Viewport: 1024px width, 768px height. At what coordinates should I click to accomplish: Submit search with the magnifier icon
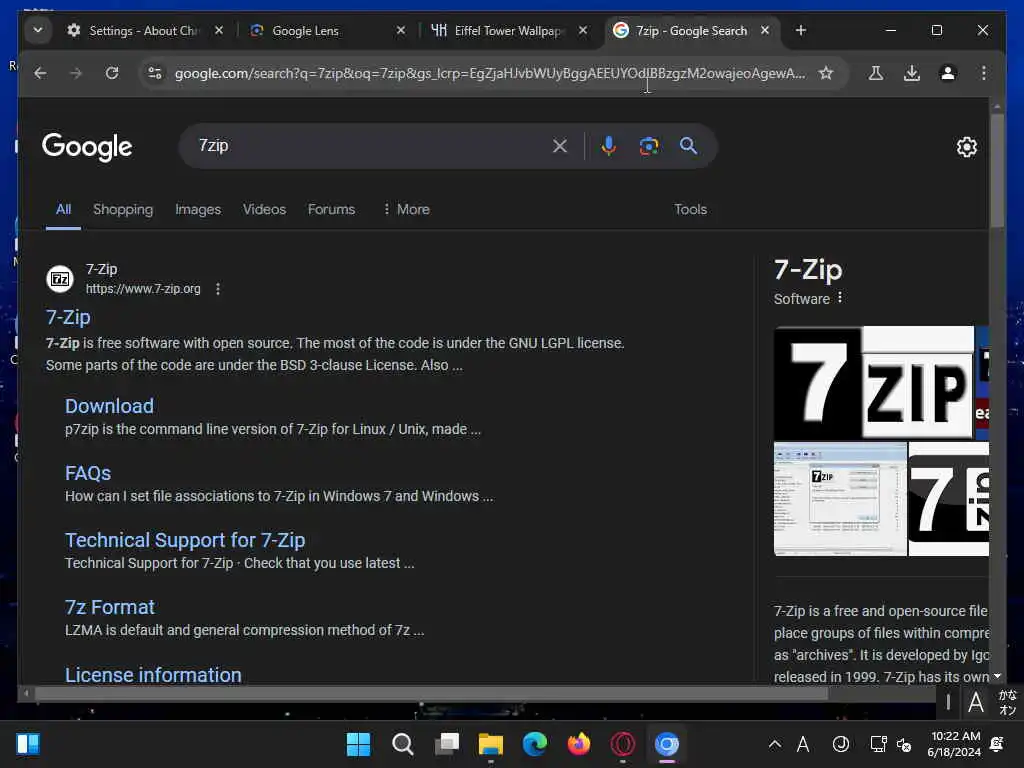click(688, 146)
